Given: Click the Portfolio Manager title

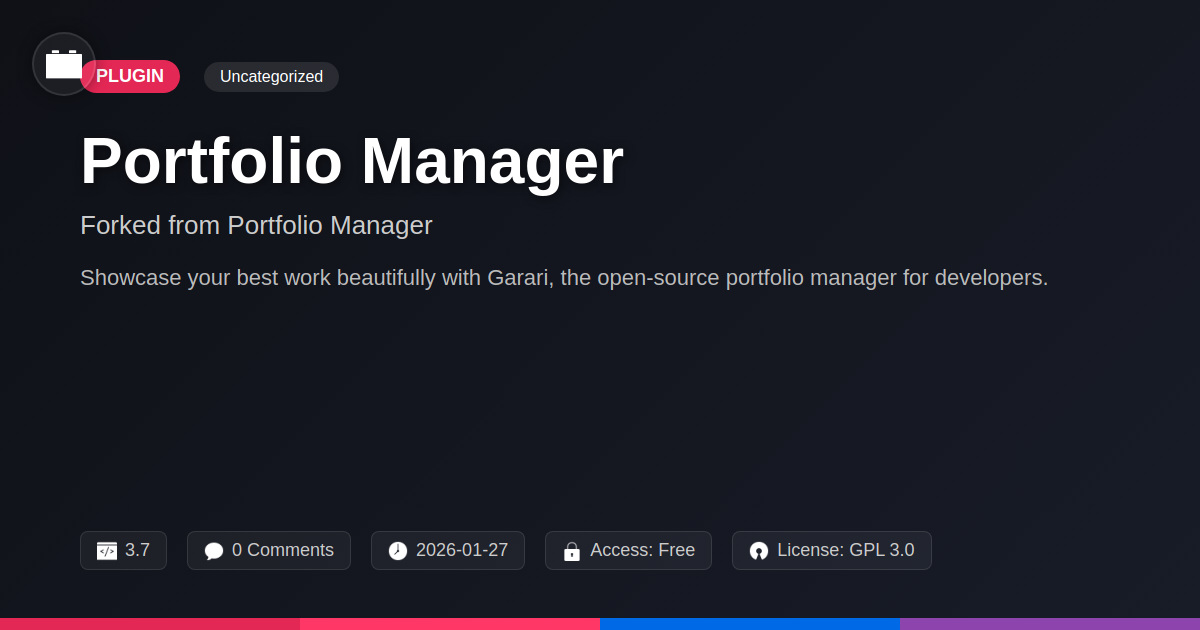Looking at the screenshot, I should click(x=352, y=161).
